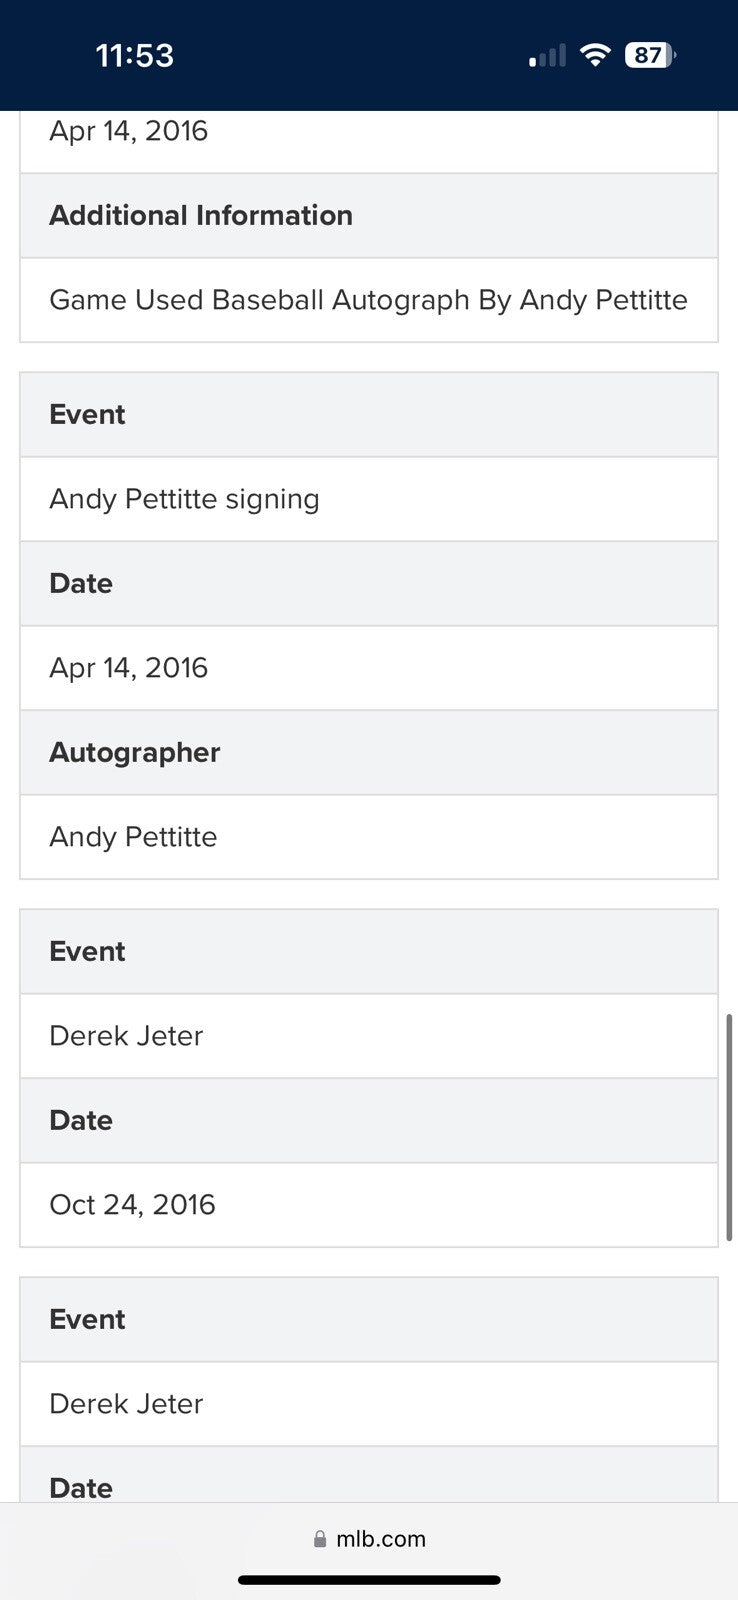The height and width of the screenshot is (1600, 738).
Task: Tap the home indicator bar
Action: click(x=369, y=1580)
